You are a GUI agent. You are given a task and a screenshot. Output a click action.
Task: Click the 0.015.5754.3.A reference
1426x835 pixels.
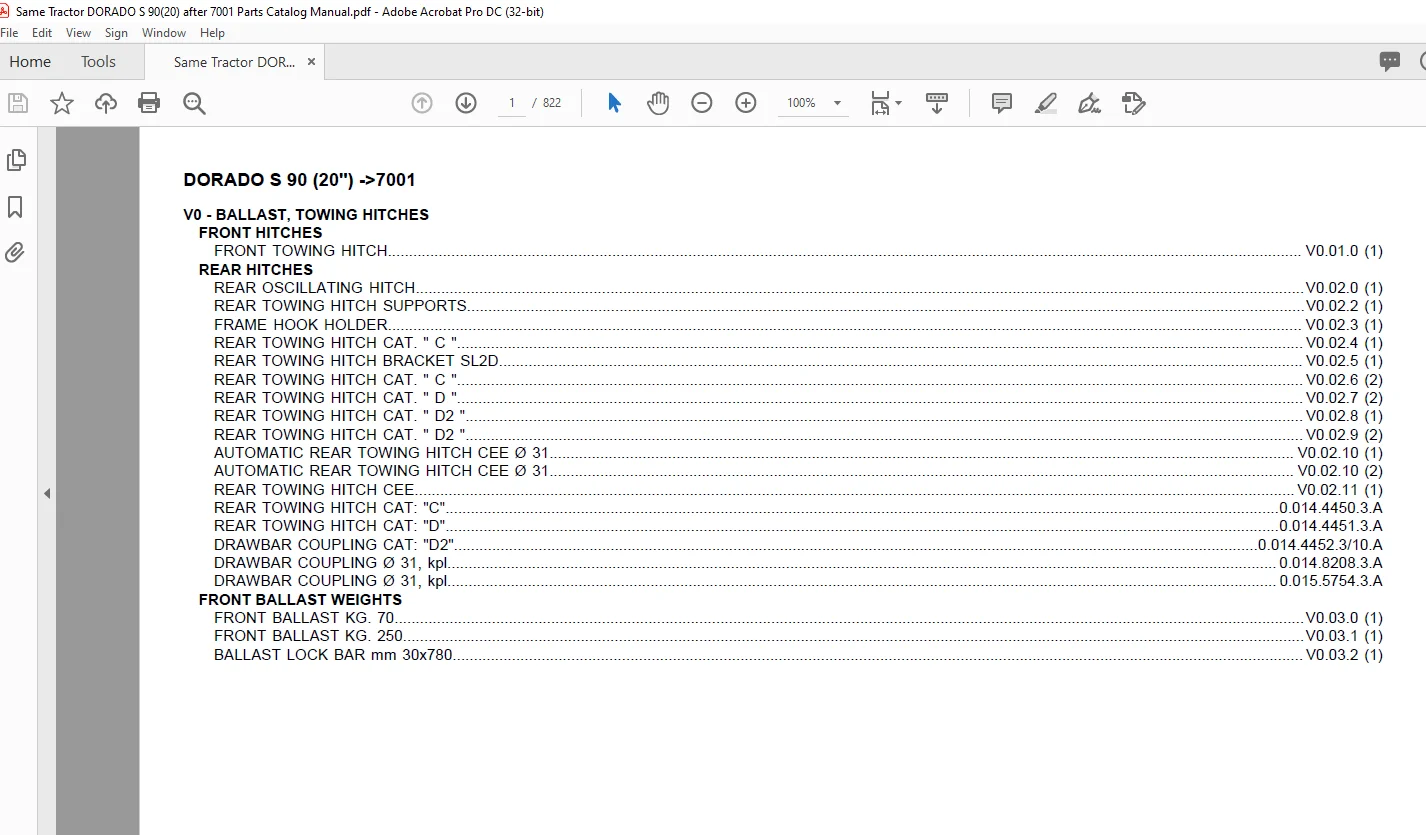click(x=1331, y=581)
